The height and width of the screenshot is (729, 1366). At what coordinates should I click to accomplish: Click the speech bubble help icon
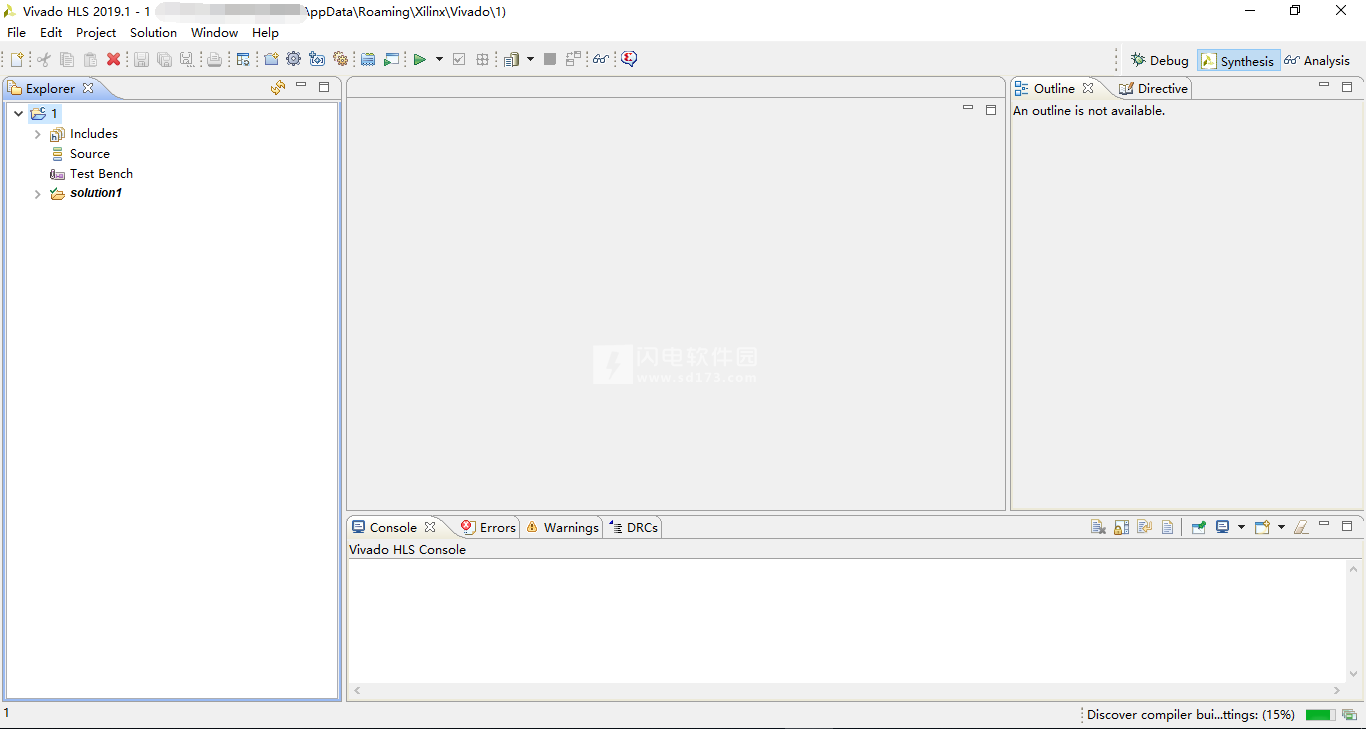pyautogui.click(x=628, y=59)
